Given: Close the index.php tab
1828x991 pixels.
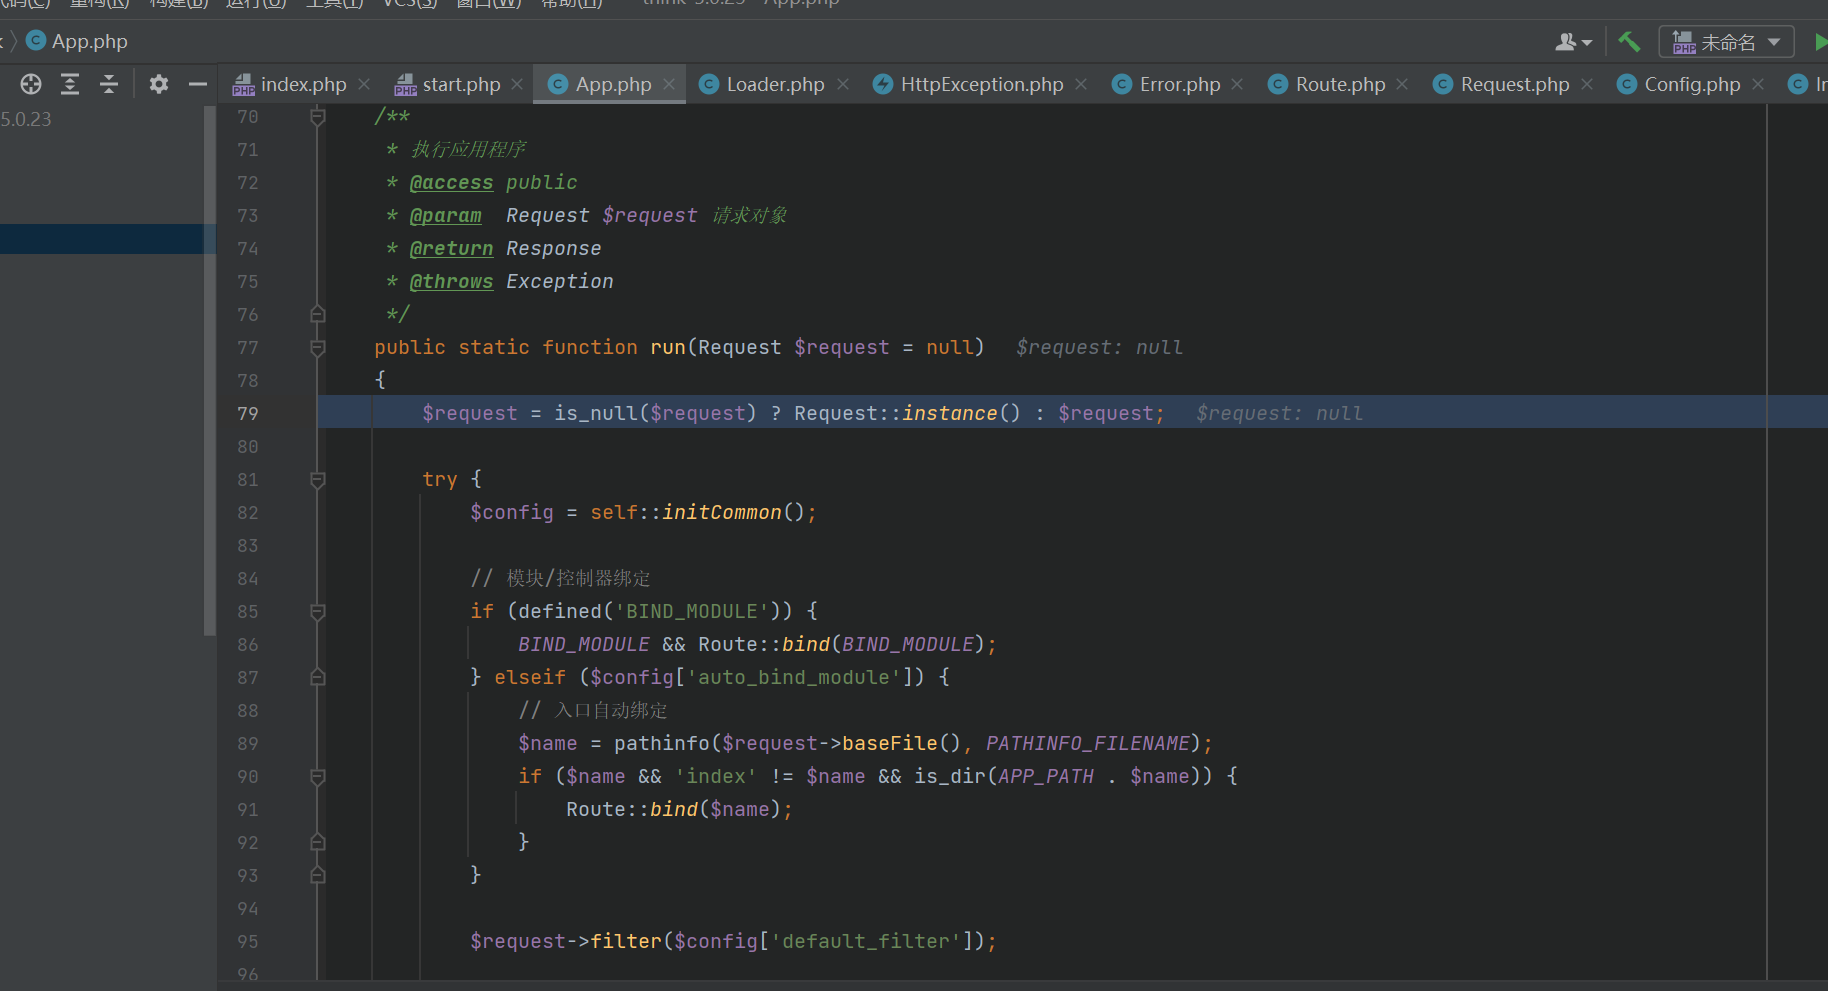Looking at the screenshot, I should click(364, 84).
